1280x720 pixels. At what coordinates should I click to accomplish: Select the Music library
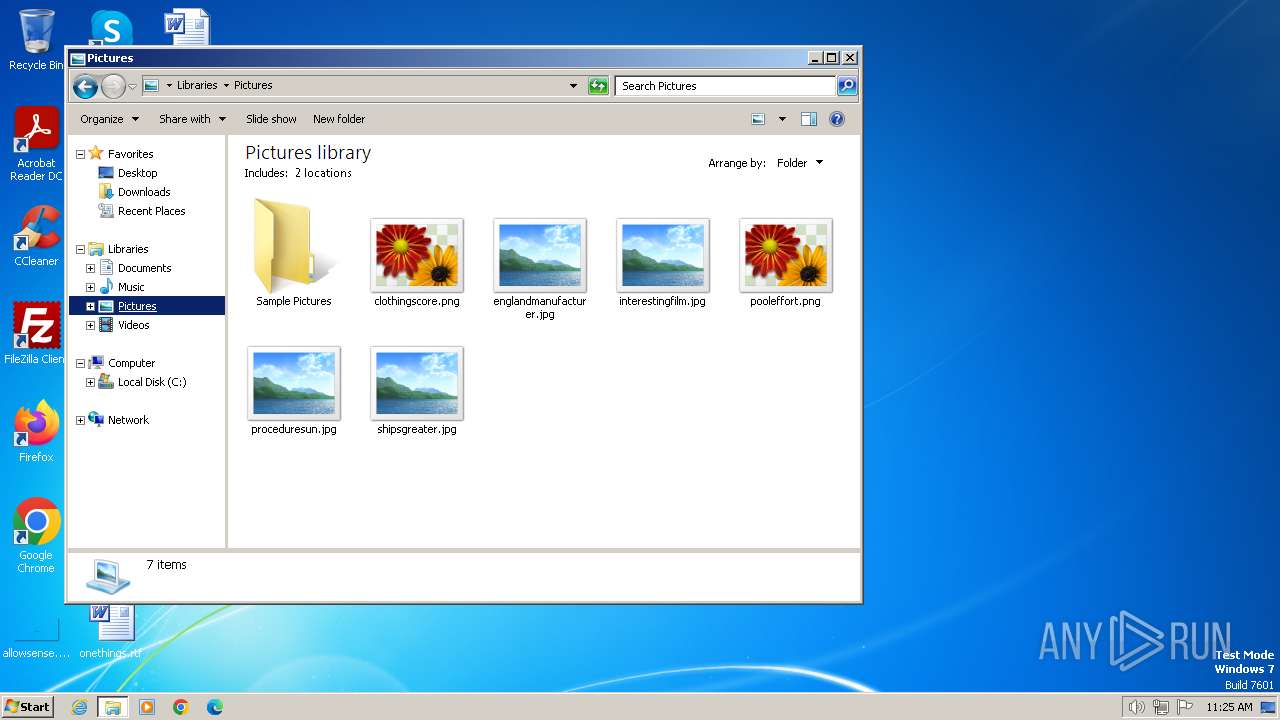[131, 287]
